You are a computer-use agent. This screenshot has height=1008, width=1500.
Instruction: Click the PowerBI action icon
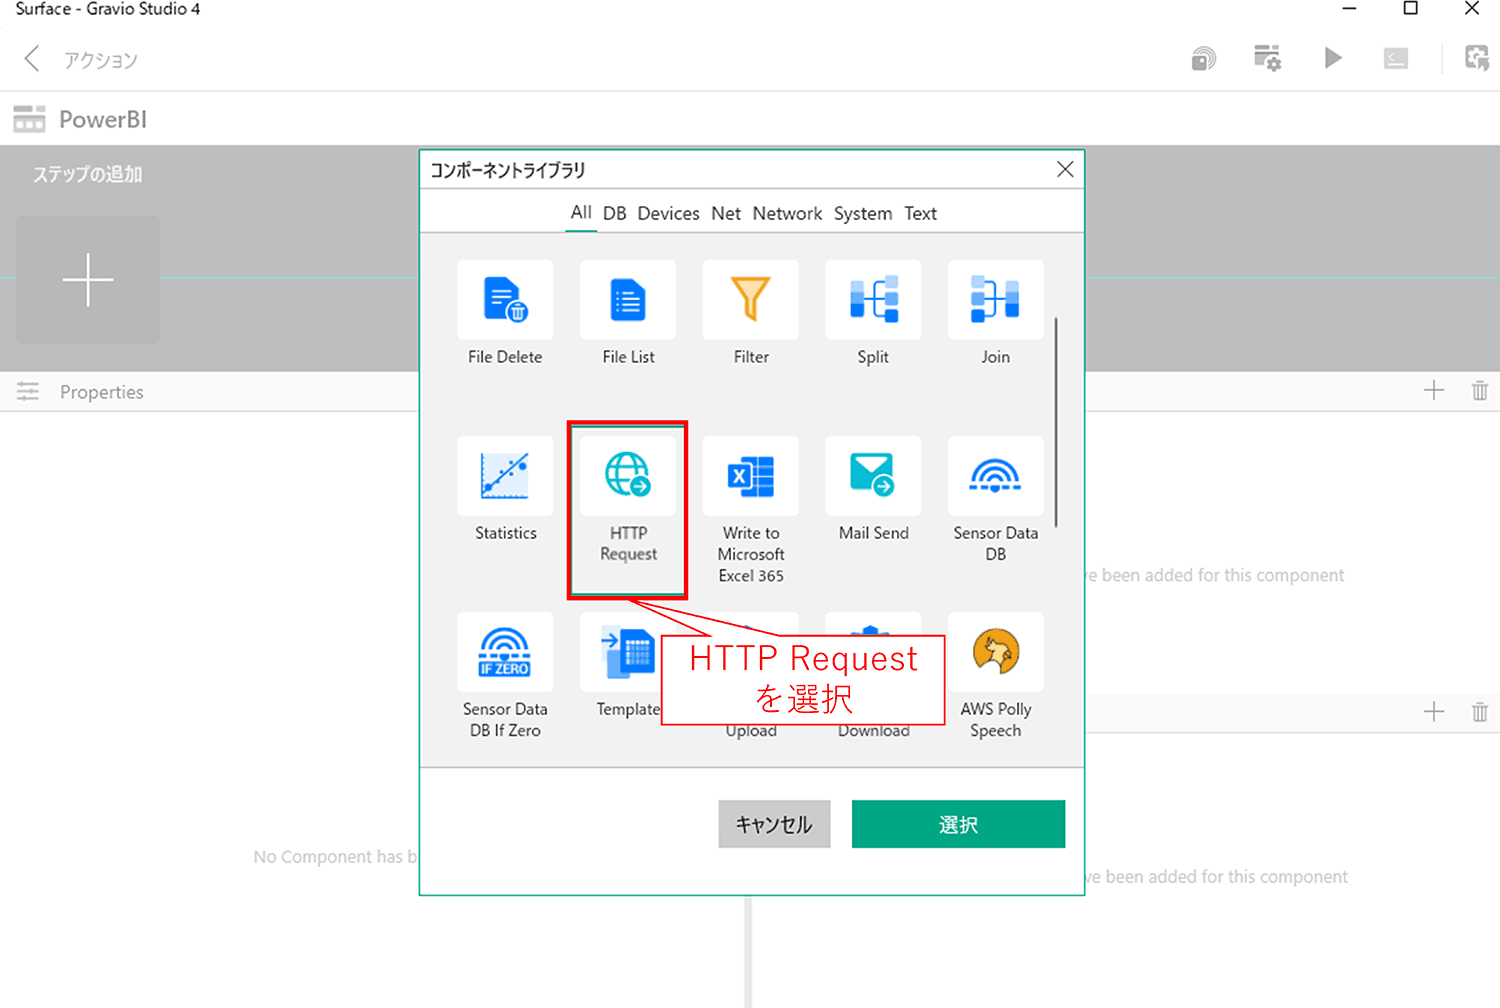coord(29,119)
